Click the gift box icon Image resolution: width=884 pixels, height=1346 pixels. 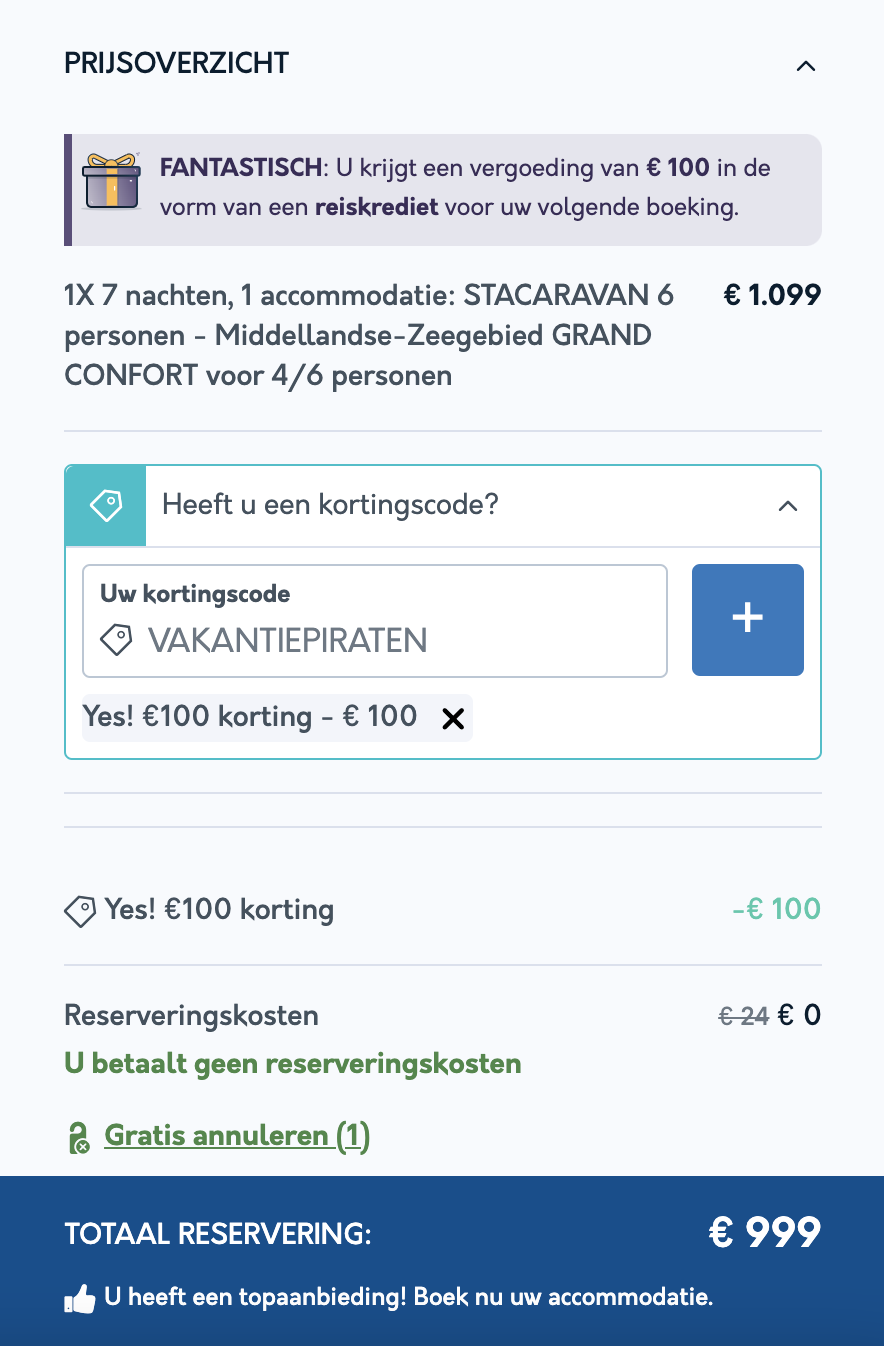coord(112,181)
